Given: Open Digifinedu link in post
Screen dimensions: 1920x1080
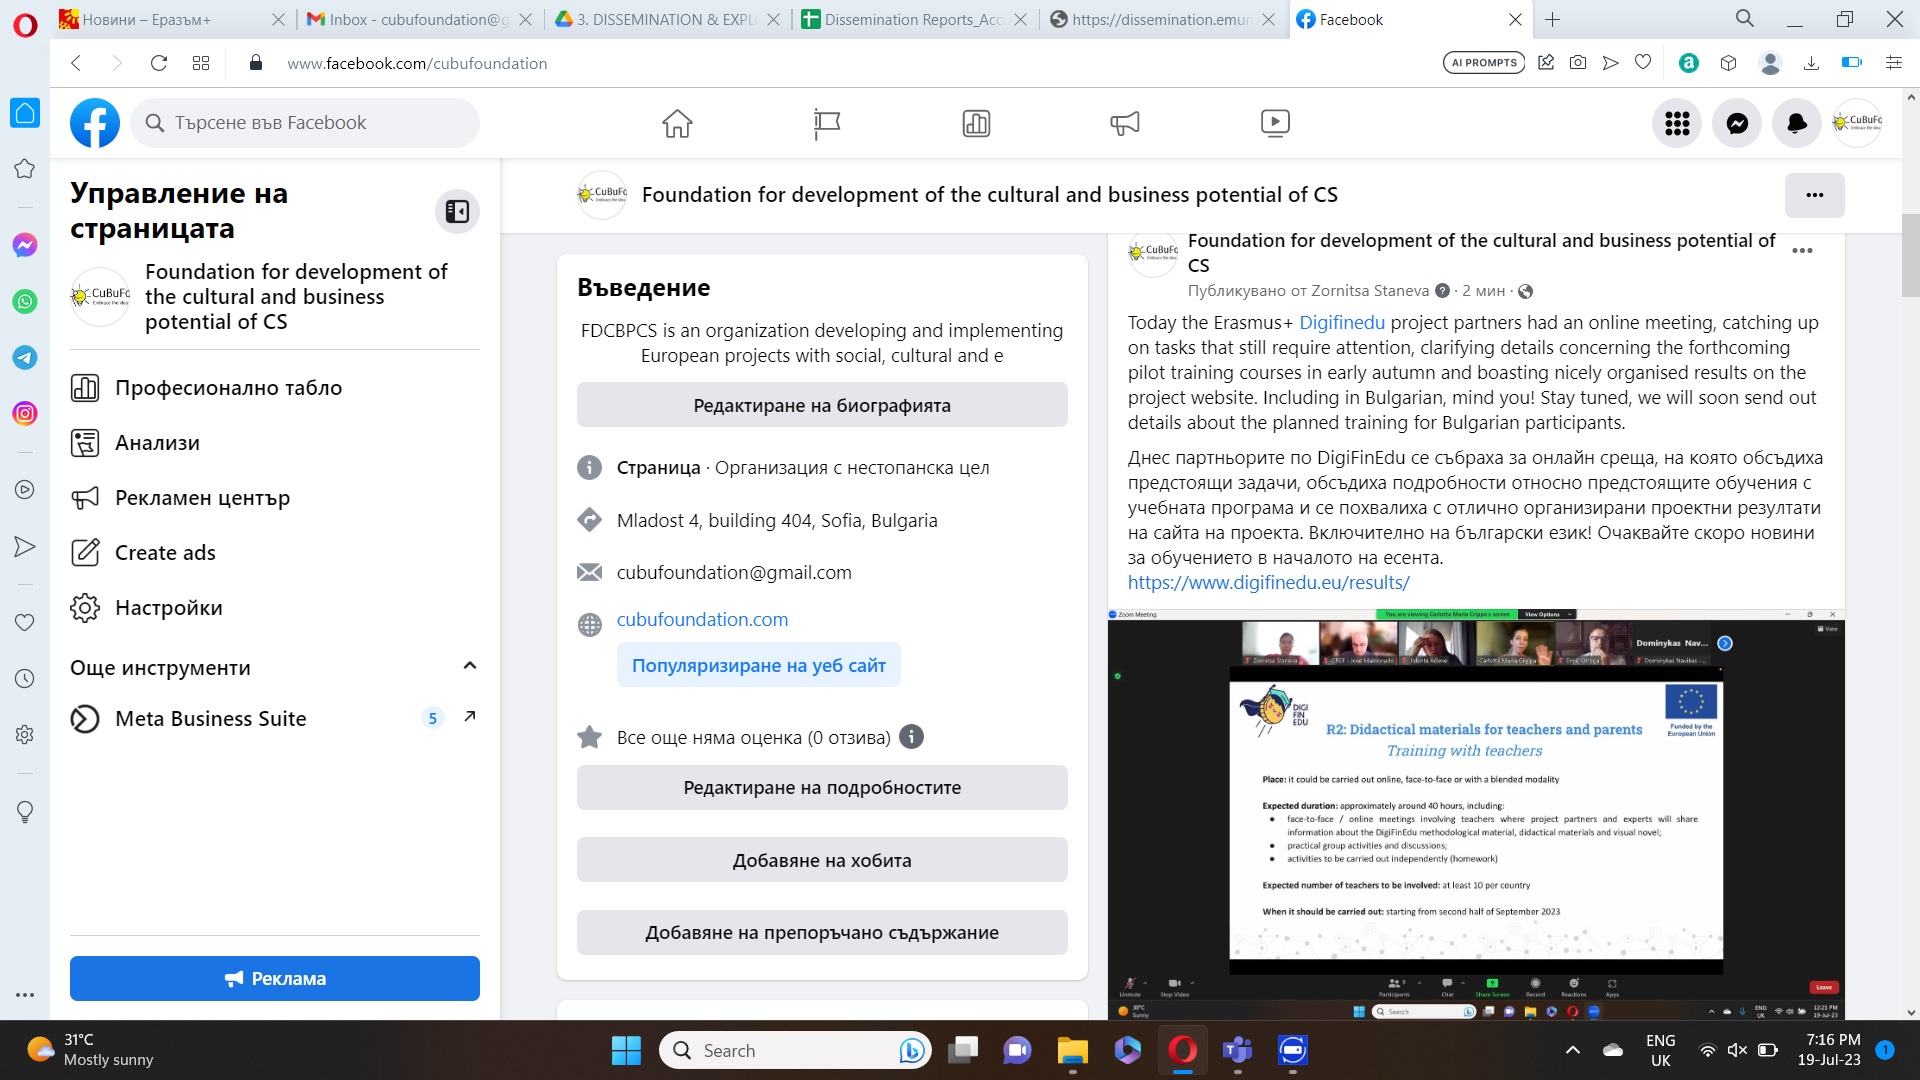Looking at the screenshot, I should [x=1342, y=323].
